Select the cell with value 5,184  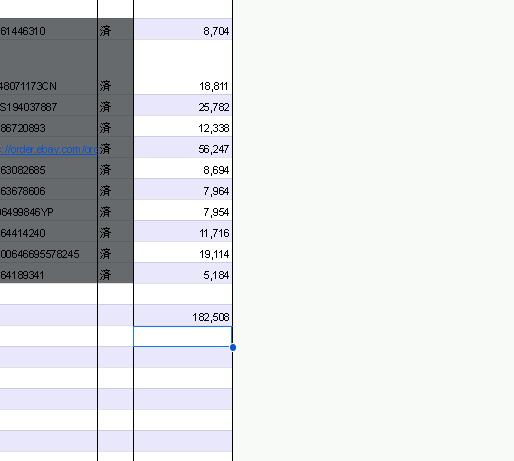[183, 275]
